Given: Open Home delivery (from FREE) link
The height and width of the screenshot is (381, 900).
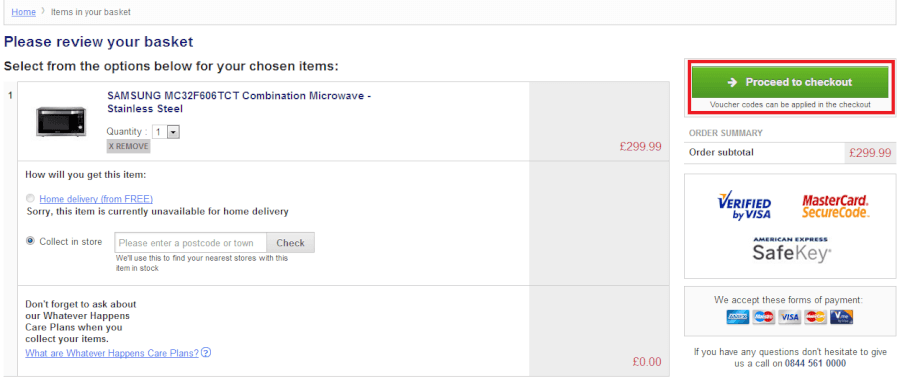Looking at the screenshot, I should tap(96, 199).
